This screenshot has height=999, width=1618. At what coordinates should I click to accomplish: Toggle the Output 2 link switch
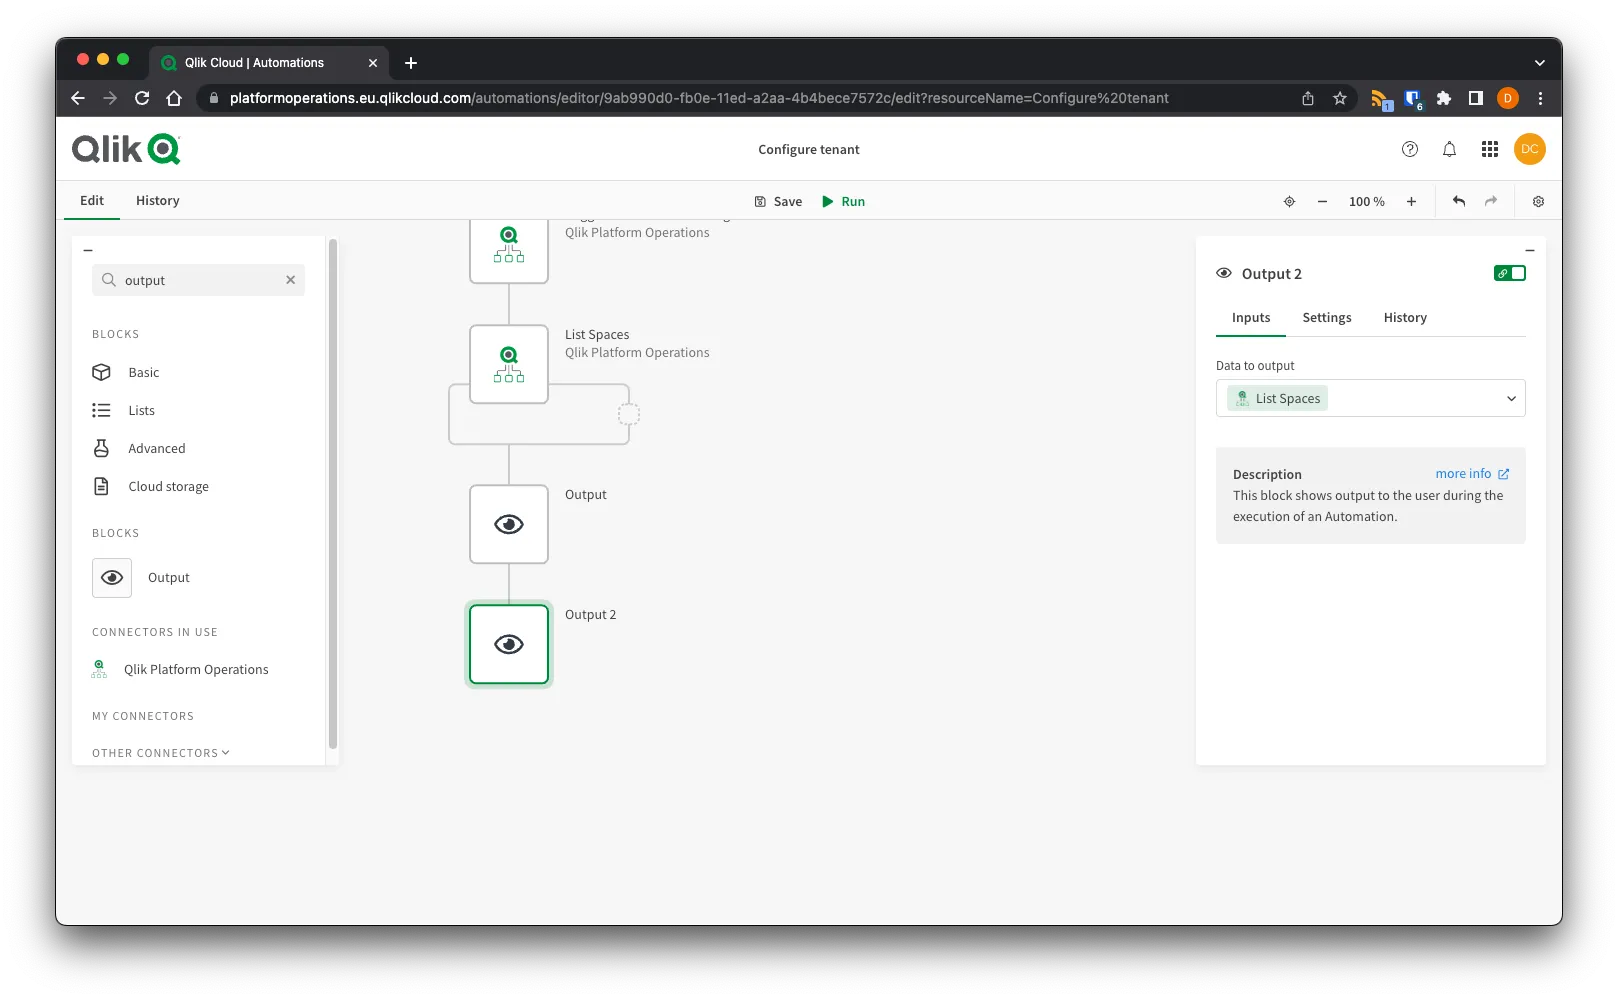(1509, 273)
